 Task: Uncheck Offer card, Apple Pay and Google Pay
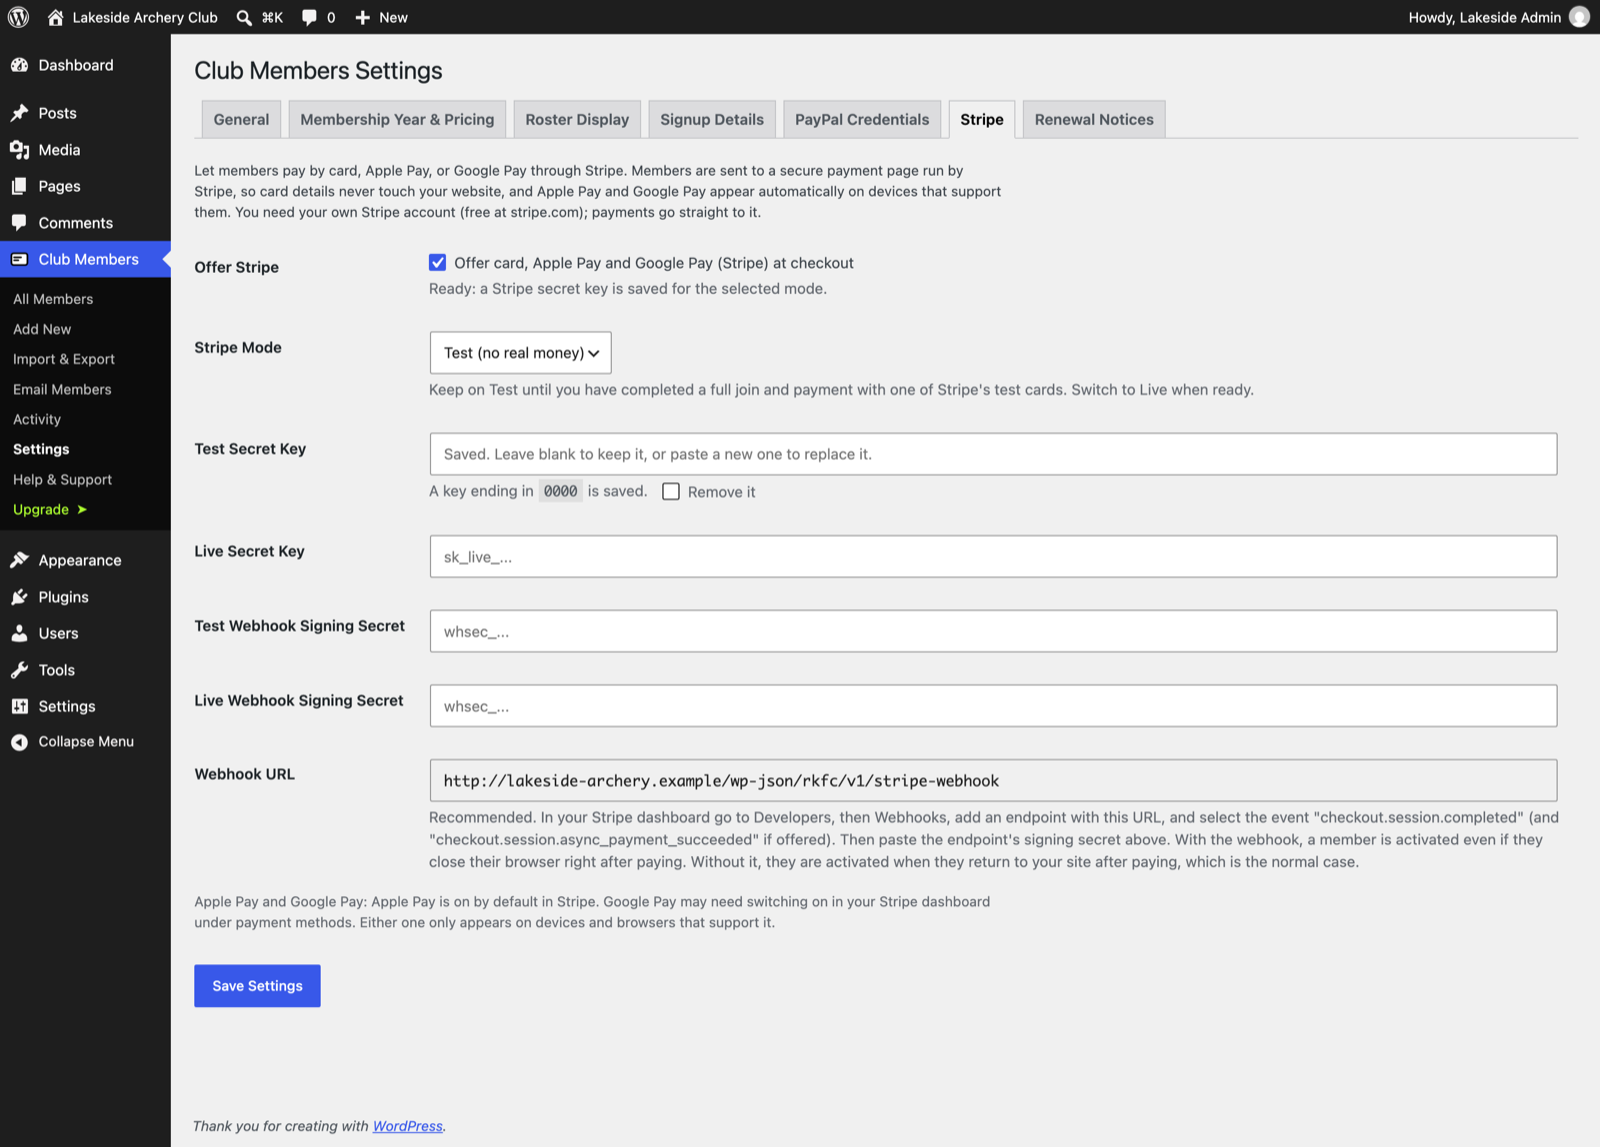pos(437,263)
